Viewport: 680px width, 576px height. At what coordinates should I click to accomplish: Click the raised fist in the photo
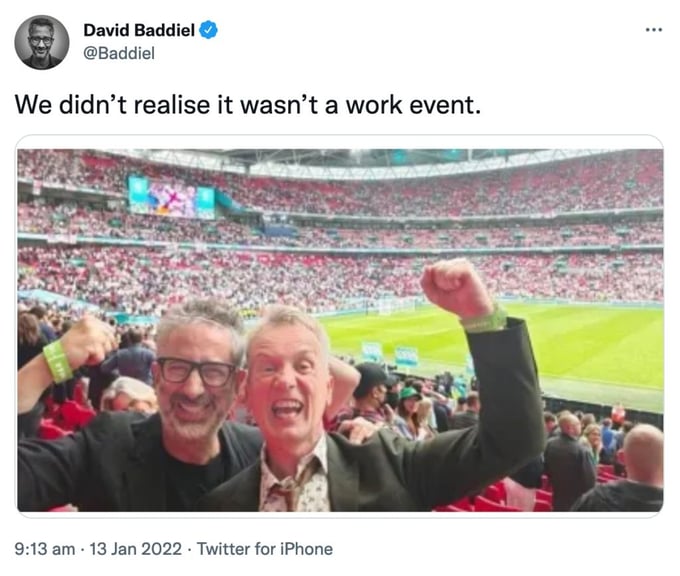click(x=453, y=286)
